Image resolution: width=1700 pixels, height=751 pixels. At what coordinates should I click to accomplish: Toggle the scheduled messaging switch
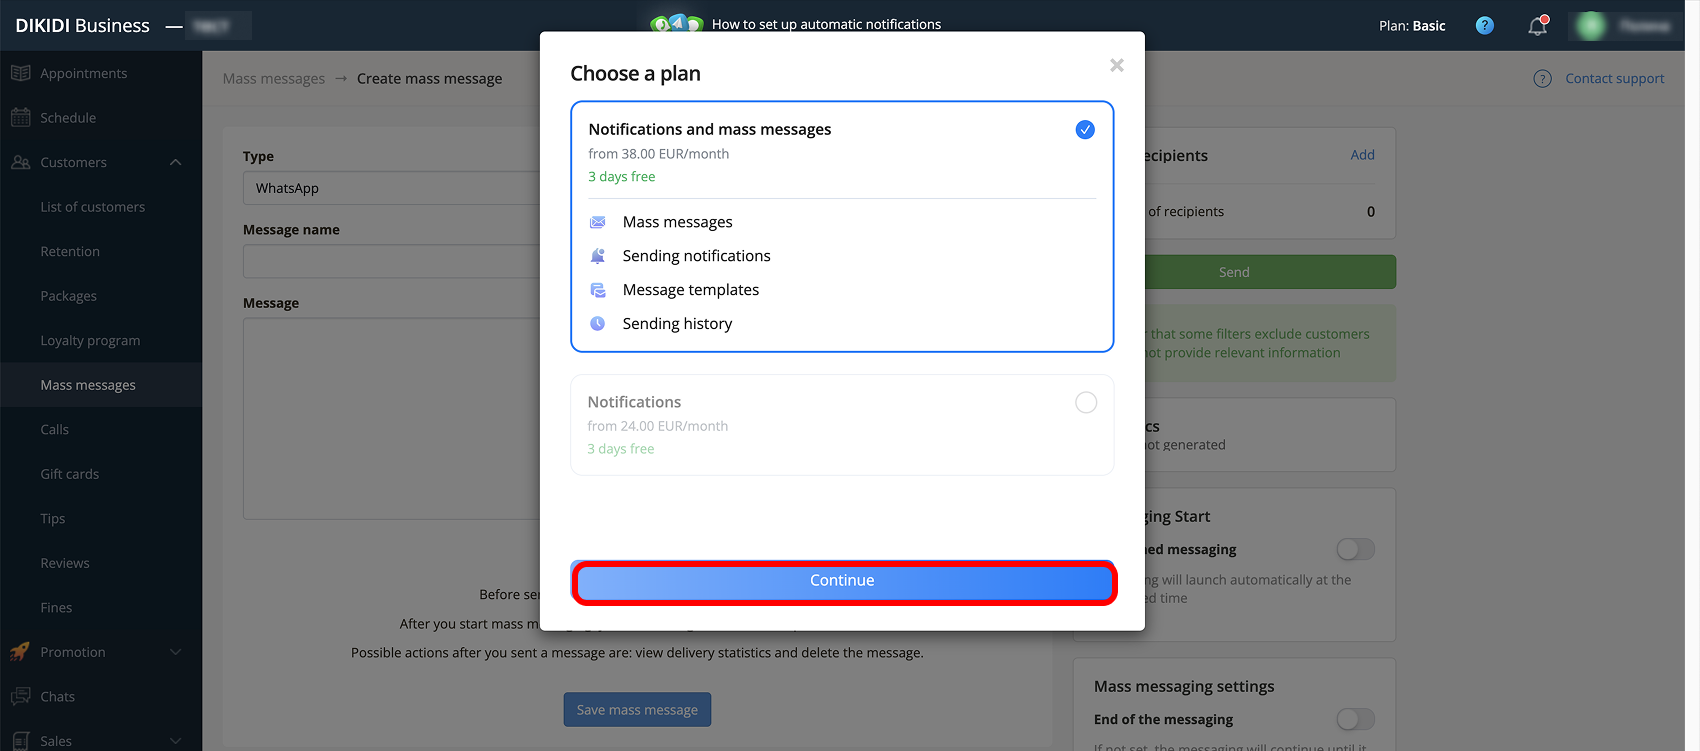pyautogui.click(x=1356, y=550)
